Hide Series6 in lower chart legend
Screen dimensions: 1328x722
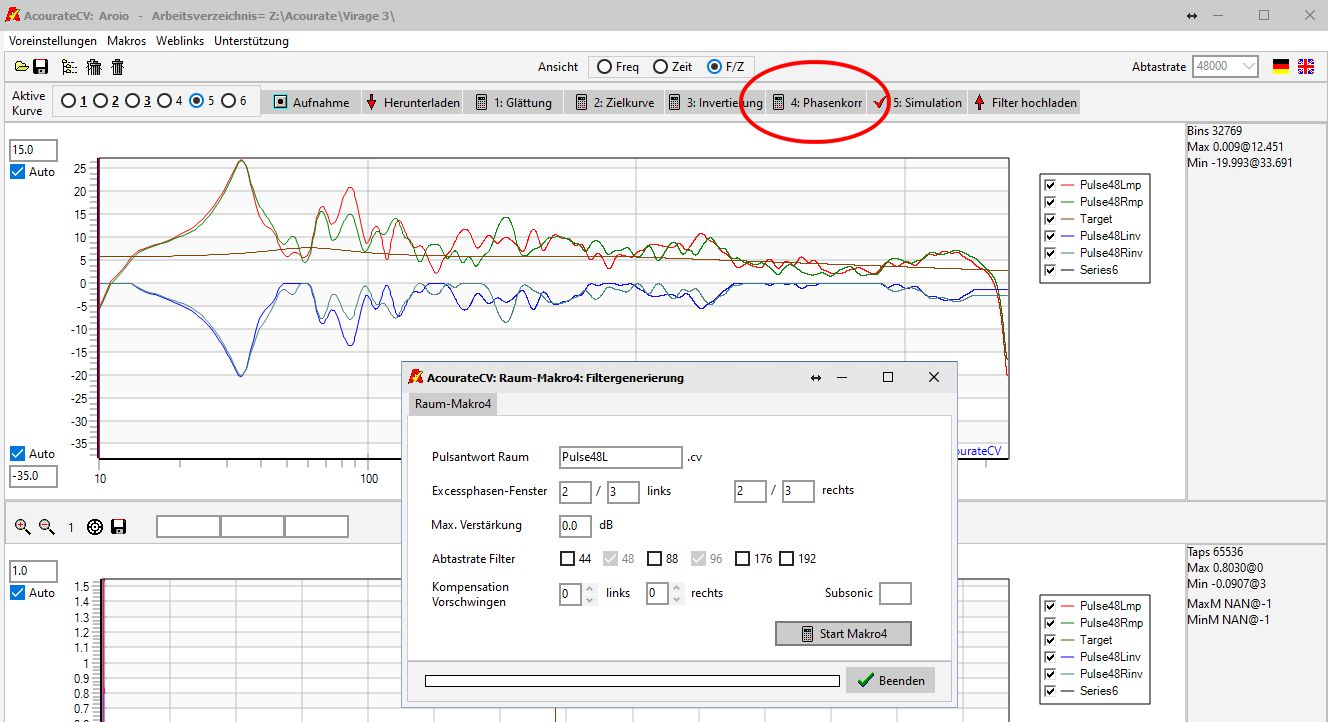(1050, 691)
